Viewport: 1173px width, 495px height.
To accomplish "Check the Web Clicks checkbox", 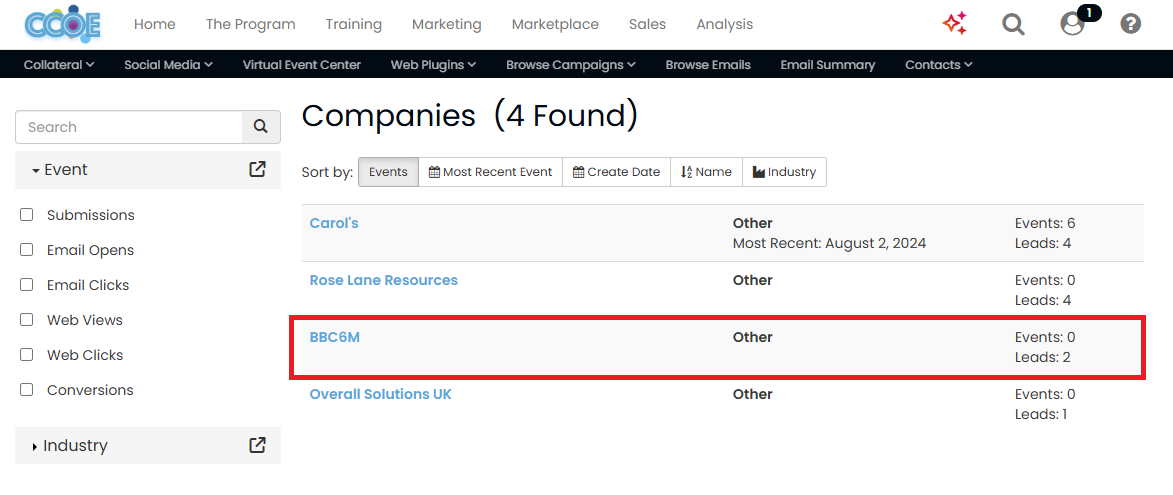I will 27,355.
